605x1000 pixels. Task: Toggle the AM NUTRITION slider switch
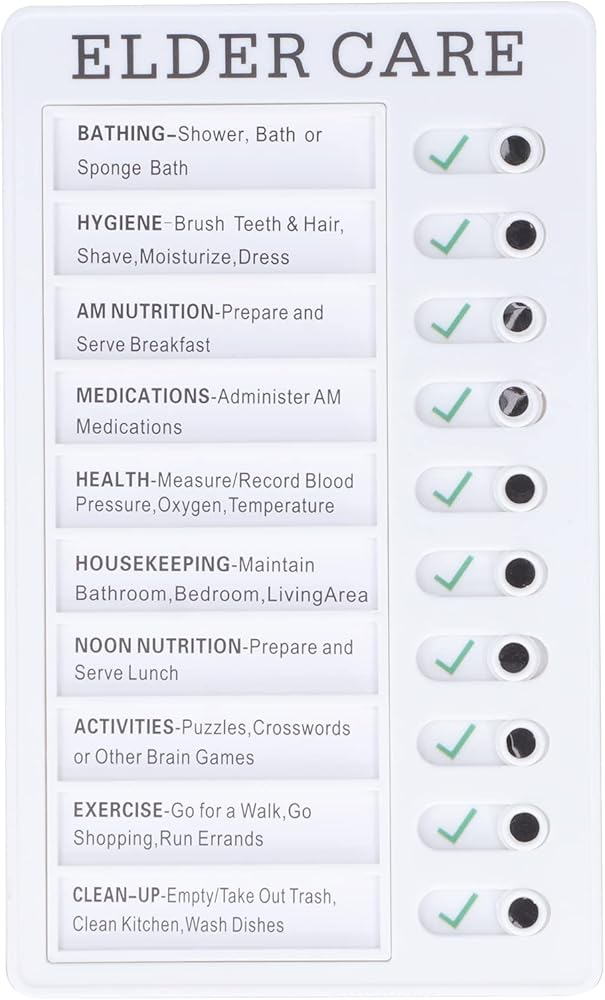click(480, 320)
